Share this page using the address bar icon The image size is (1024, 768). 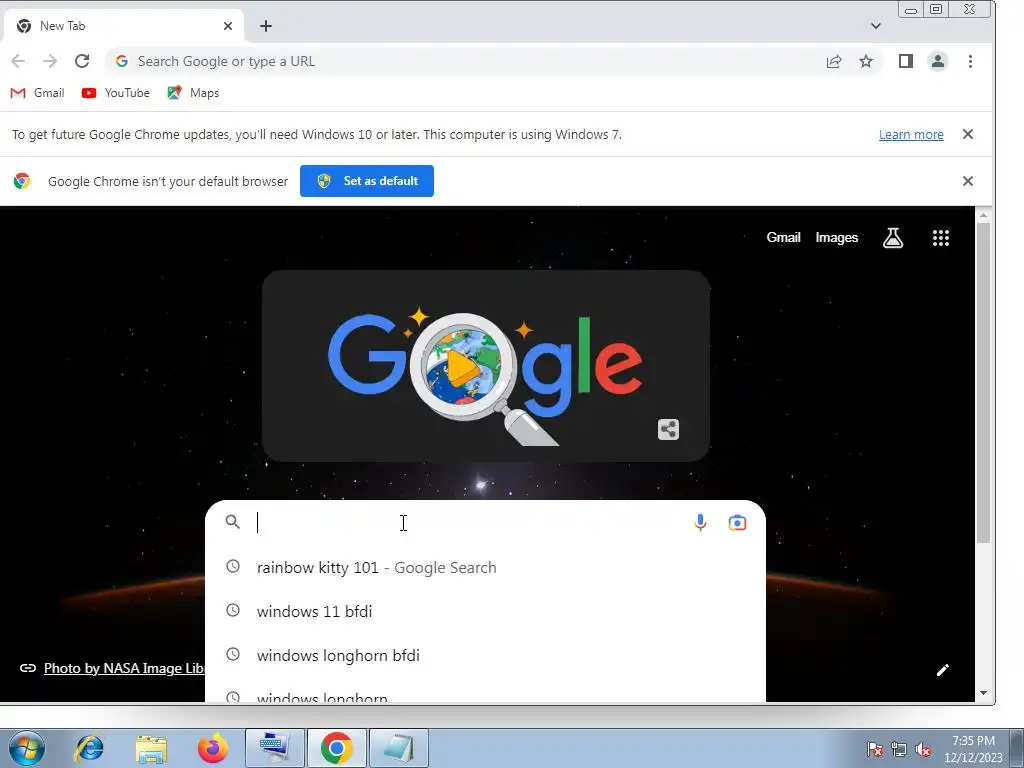tap(834, 61)
